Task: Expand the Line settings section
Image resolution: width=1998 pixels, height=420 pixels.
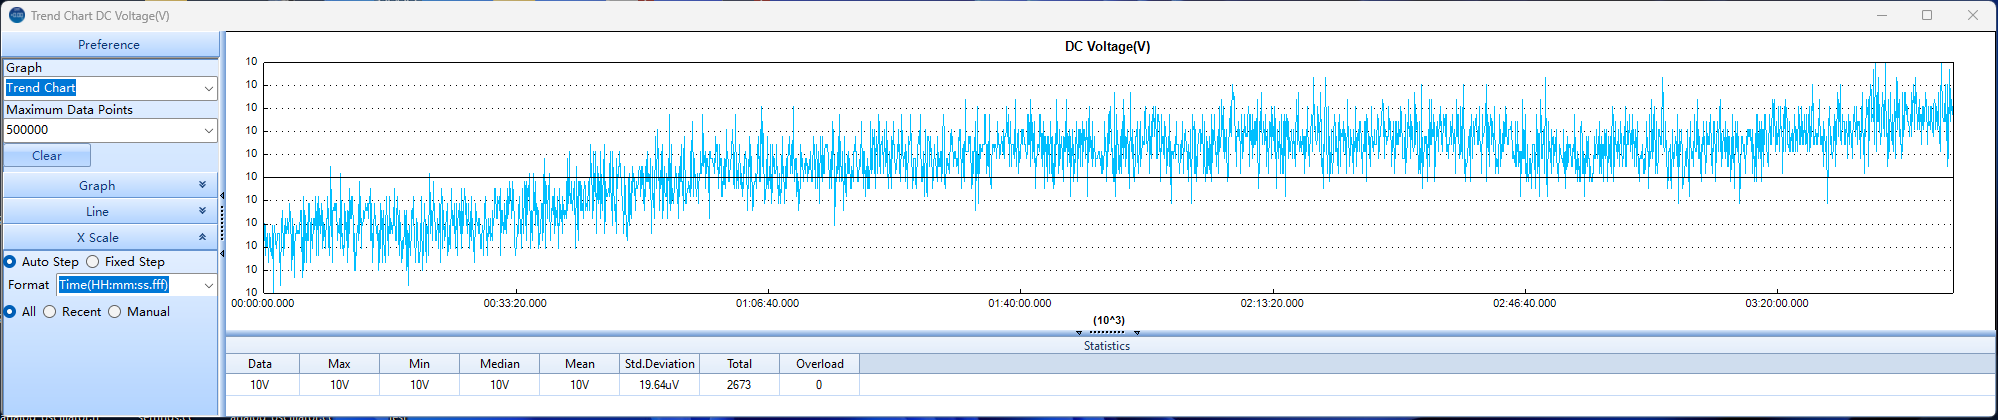Action: pyautogui.click(x=110, y=212)
